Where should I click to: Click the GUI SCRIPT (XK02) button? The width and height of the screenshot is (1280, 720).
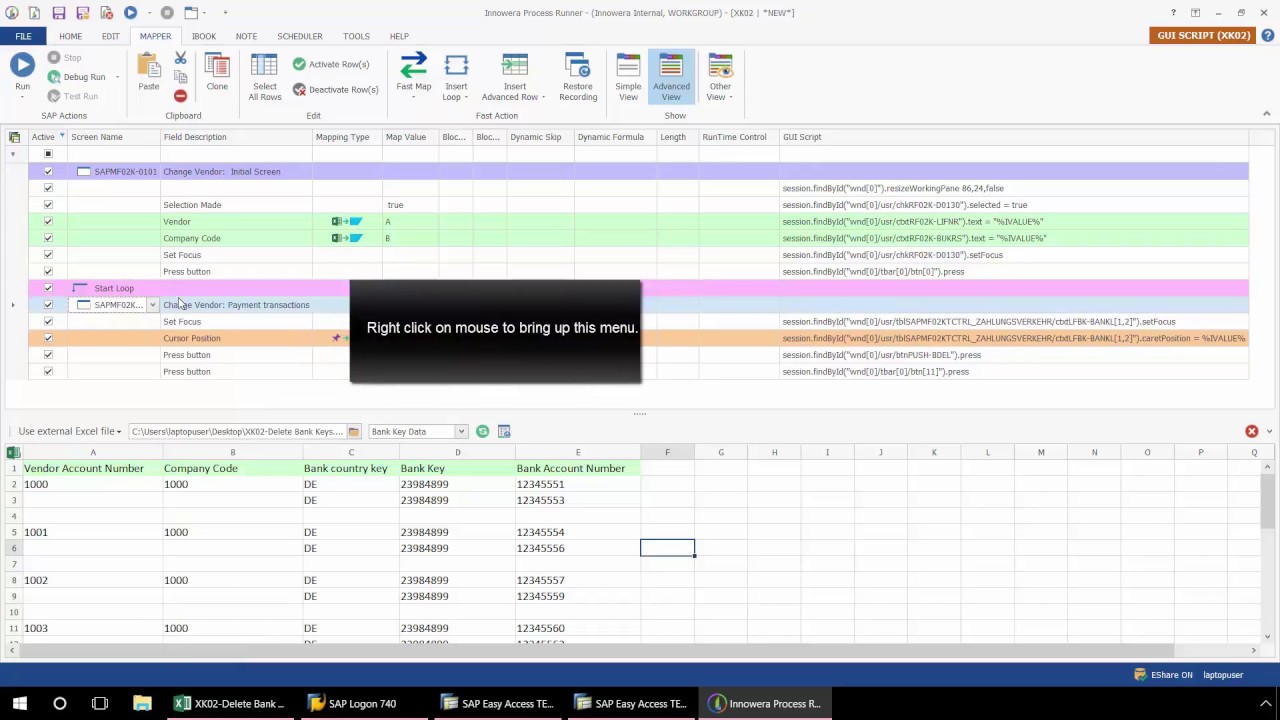click(1204, 35)
